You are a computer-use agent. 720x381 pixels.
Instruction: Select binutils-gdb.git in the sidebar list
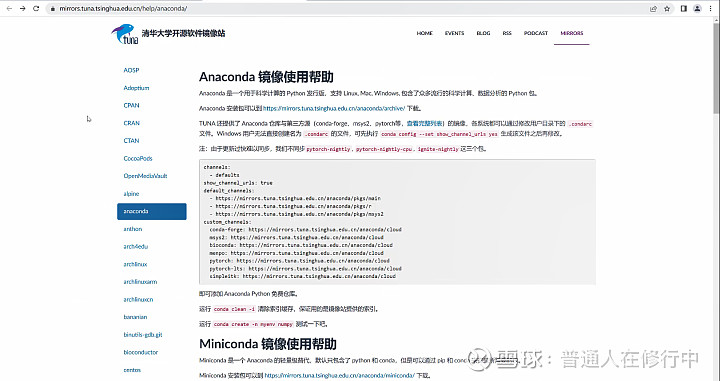pyautogui.click(x=143, y=335)
